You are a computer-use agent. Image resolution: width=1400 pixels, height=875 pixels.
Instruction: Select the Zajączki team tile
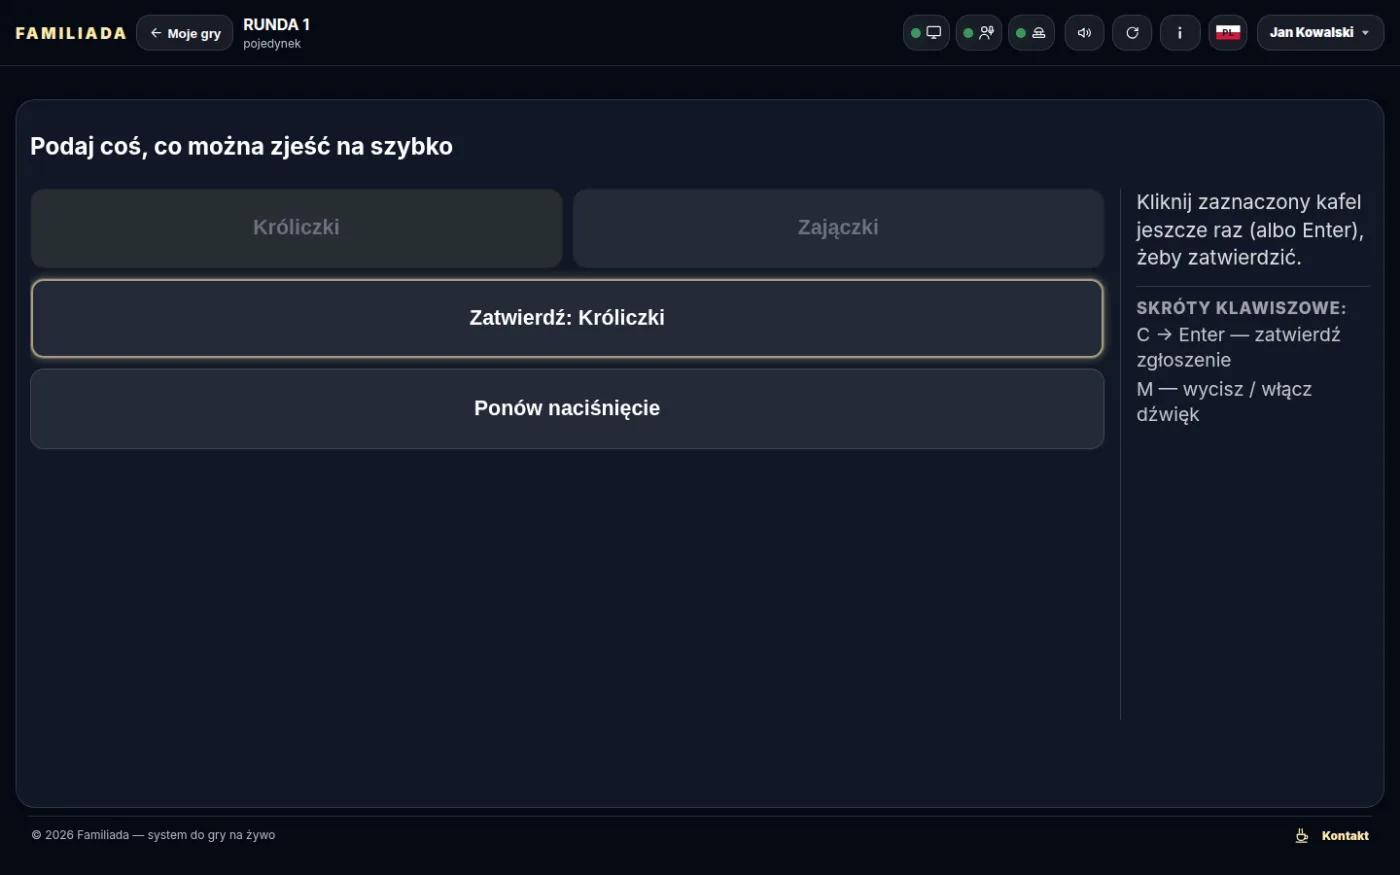[x=838, y=228]
